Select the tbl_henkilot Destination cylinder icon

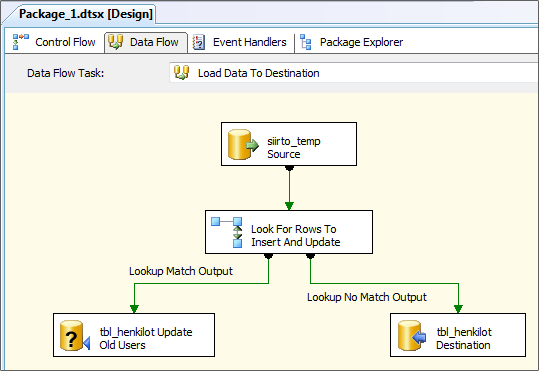point(412,336)
